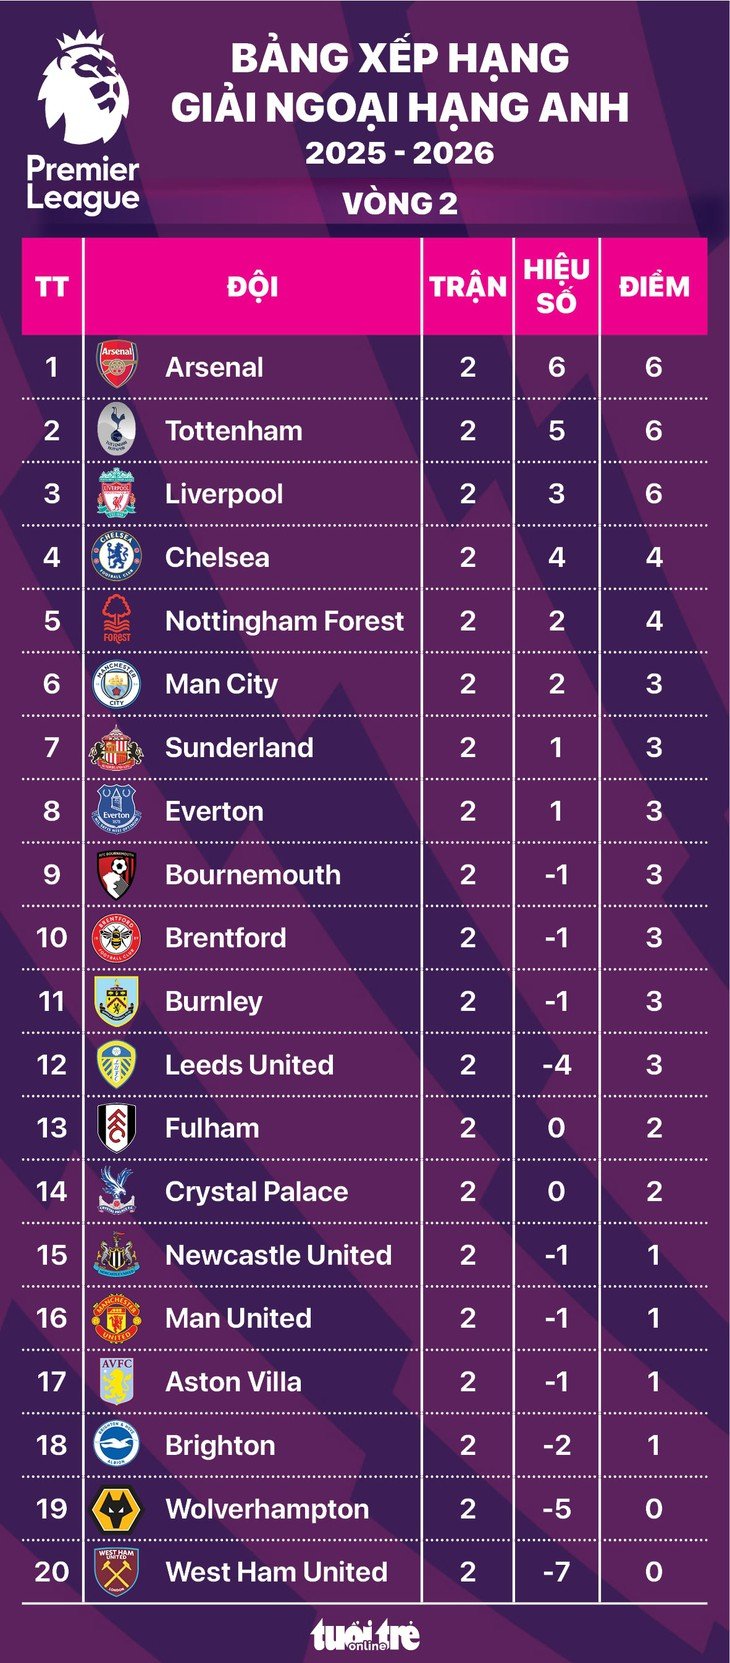Click the West Ham United crest

[x=117, y=1572]
